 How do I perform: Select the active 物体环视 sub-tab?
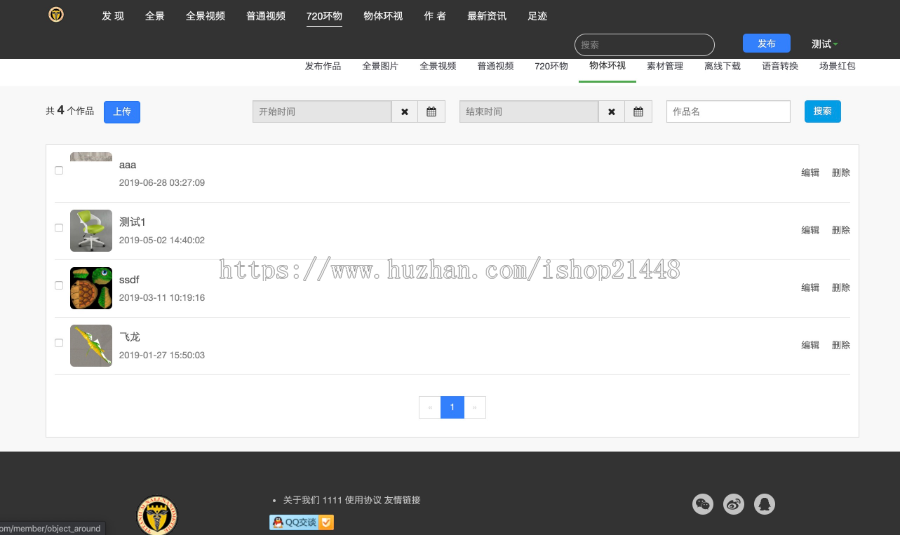click(x=607, y=66)
